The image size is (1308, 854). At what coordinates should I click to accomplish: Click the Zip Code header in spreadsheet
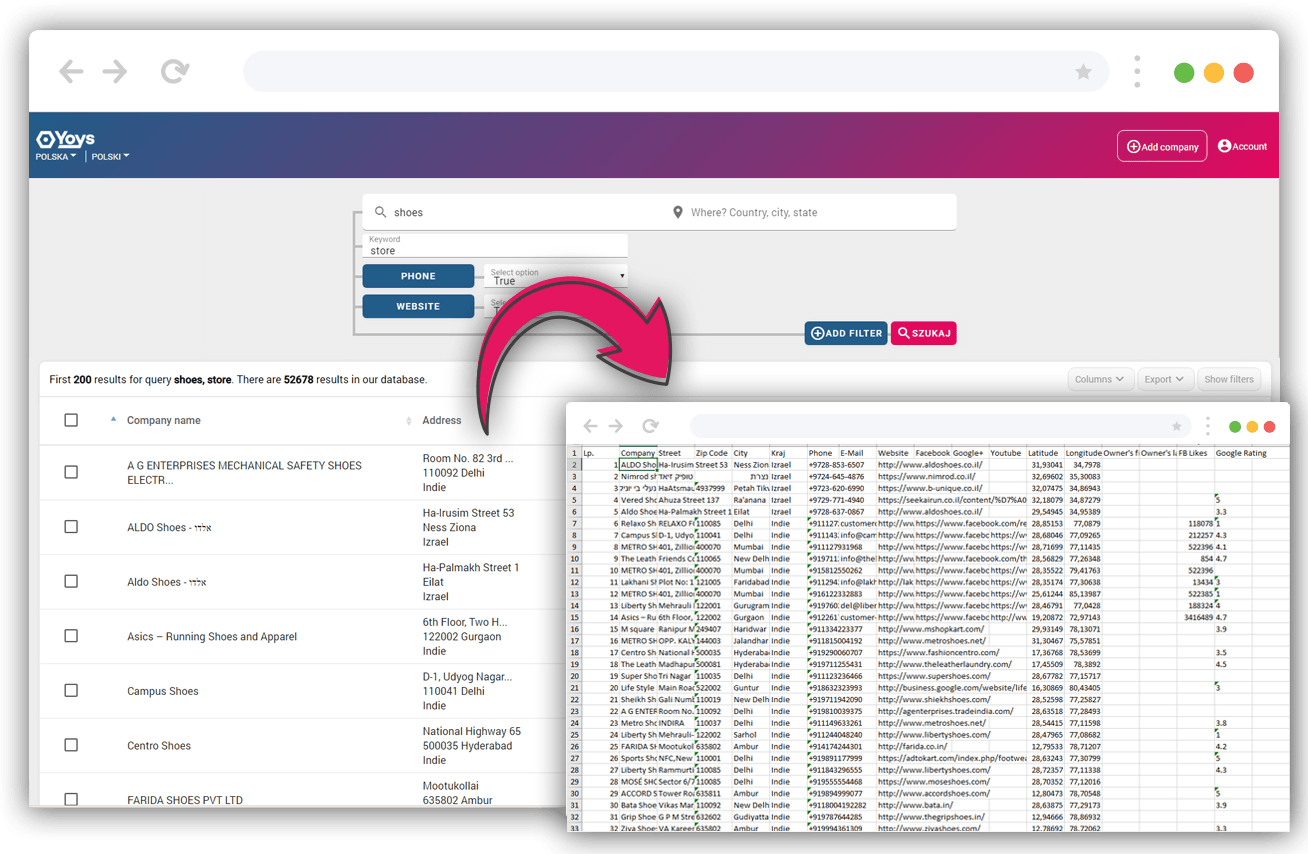click(712, 453)
